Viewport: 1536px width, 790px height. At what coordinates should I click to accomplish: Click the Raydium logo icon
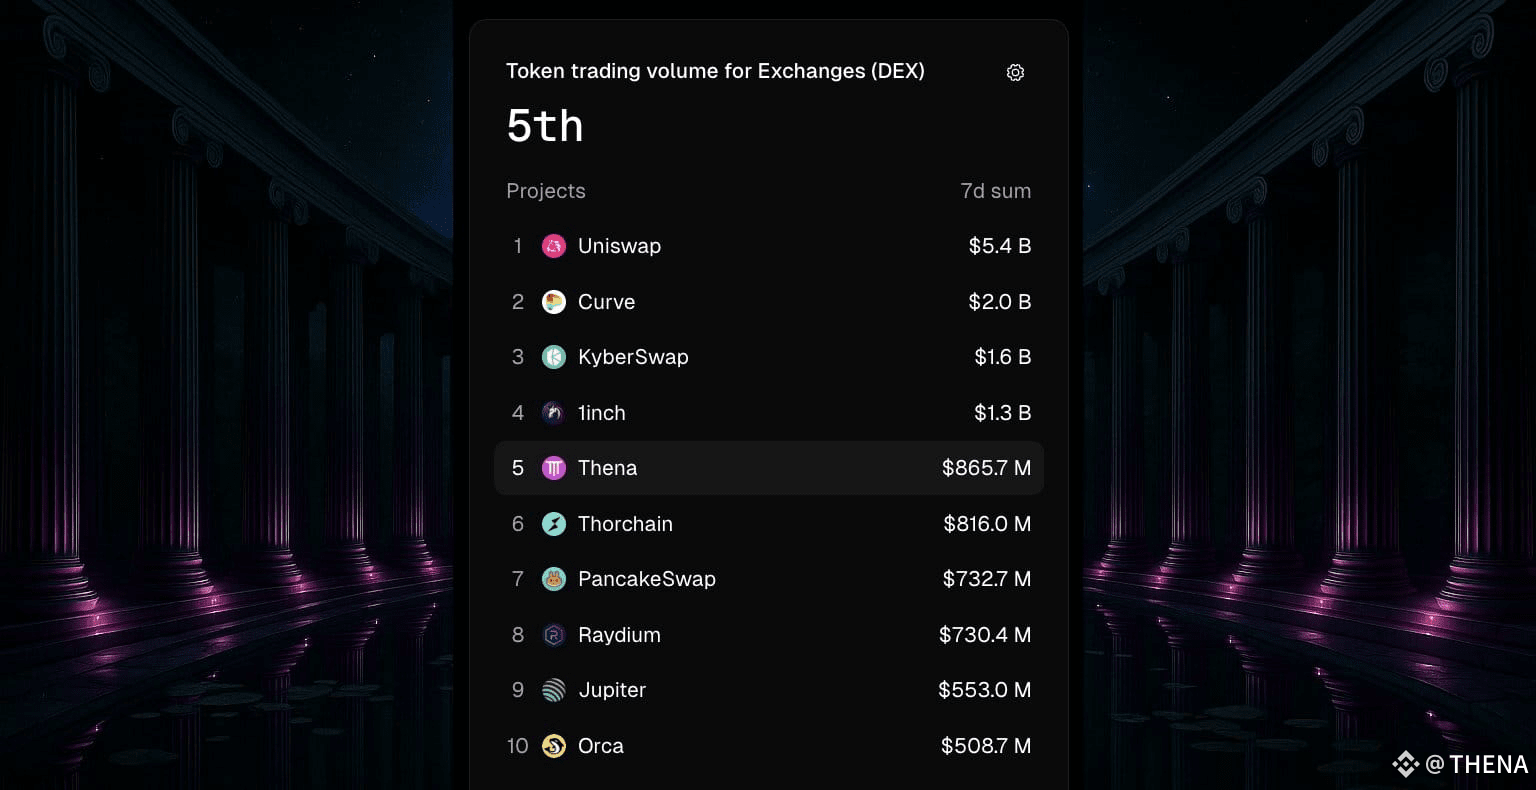pyautogui.click(x=554, y=635)
